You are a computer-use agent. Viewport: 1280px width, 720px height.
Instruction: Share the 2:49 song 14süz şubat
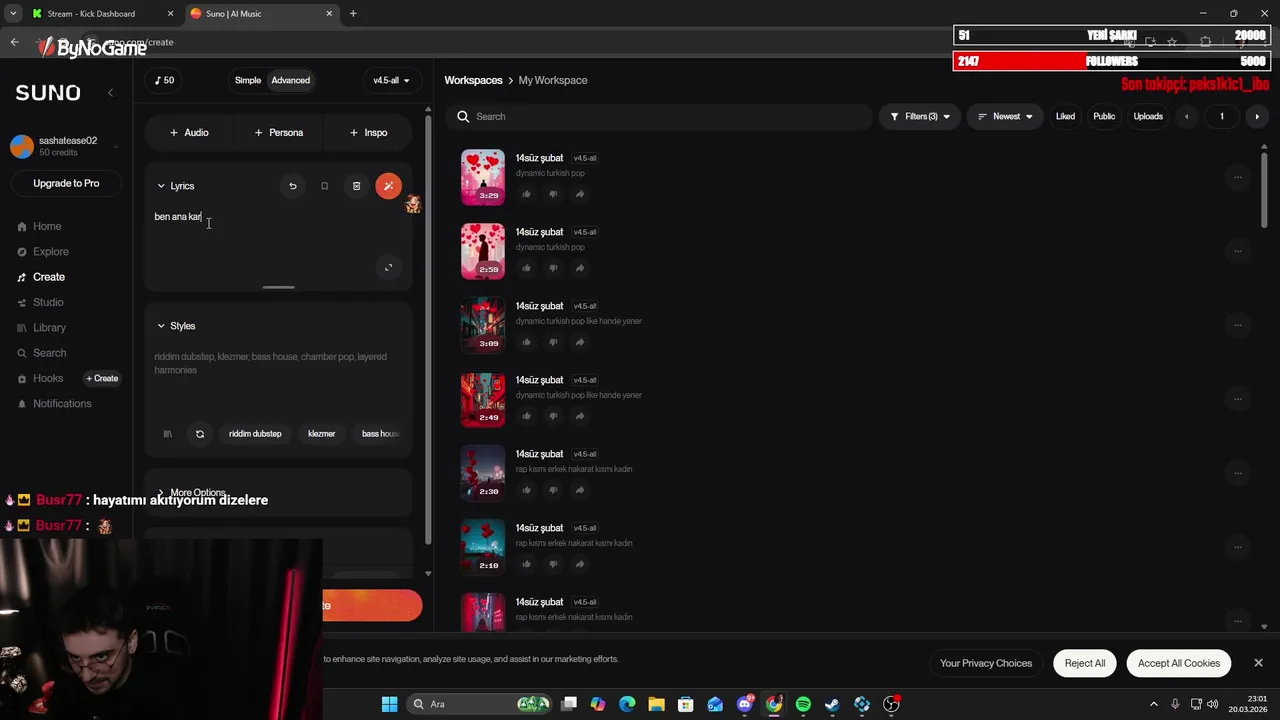(x=580, y=416)
